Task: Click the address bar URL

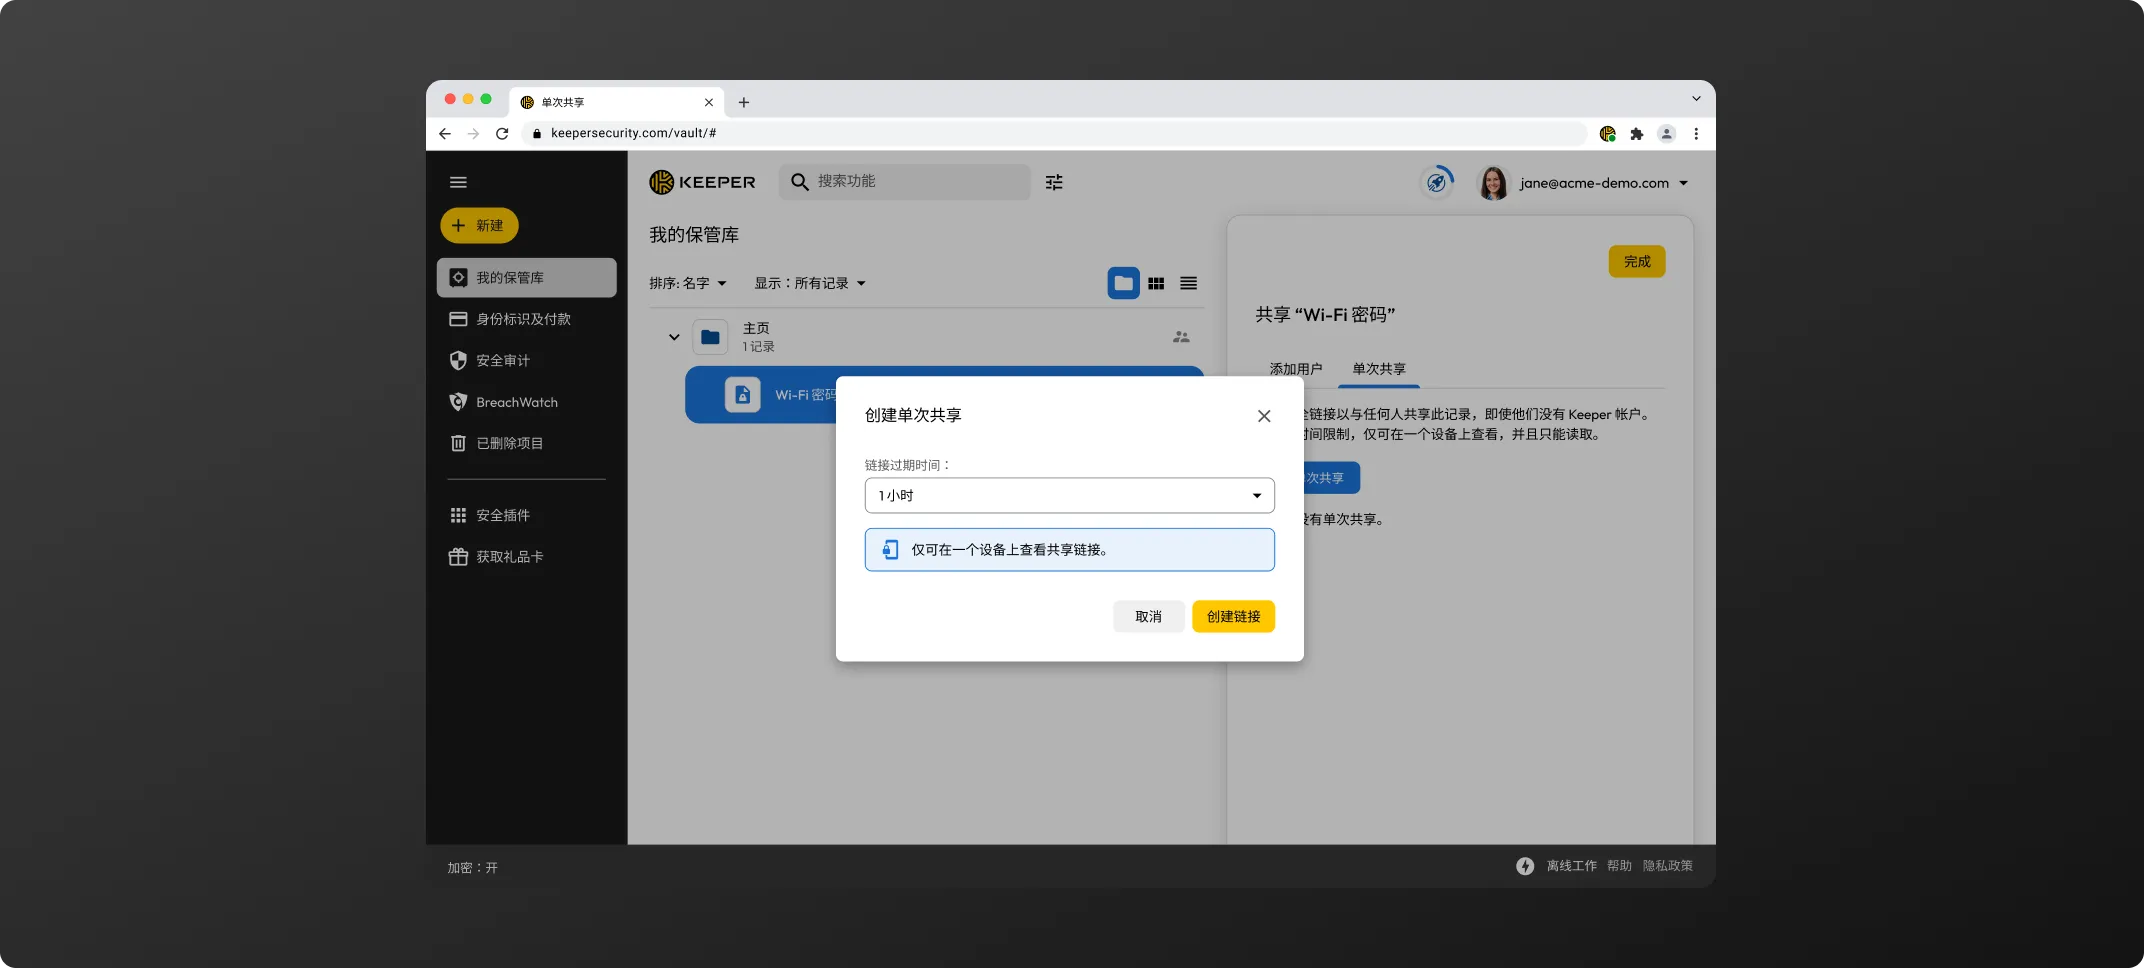Action: tap(633, 133)
